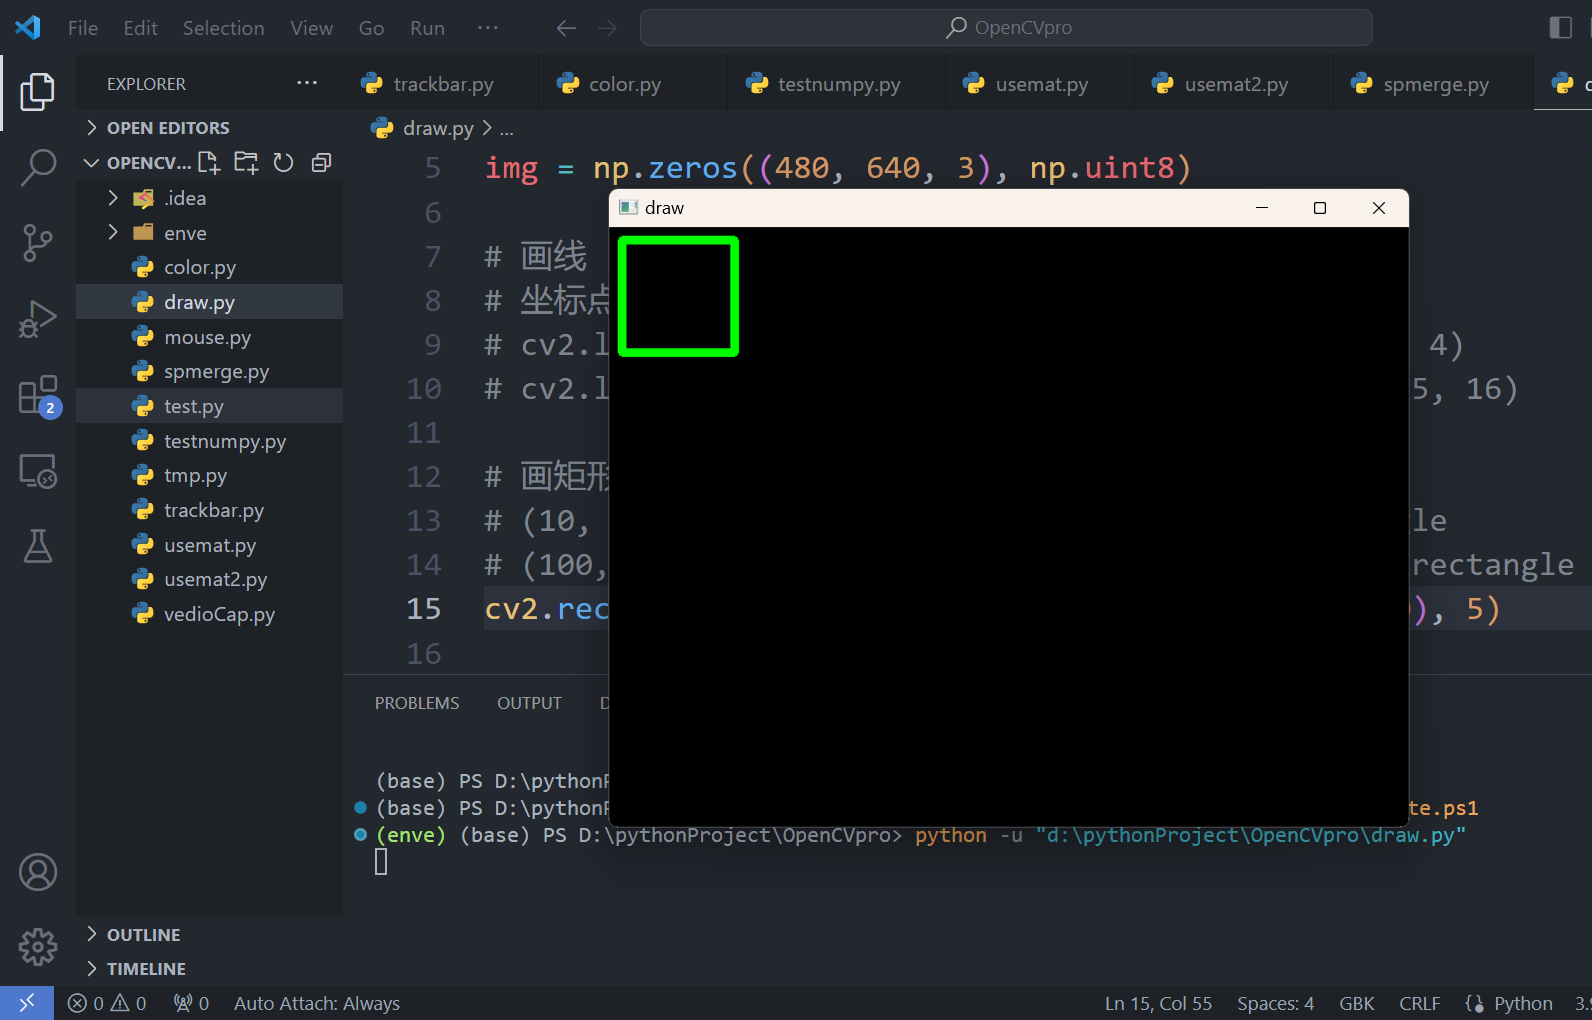Screen dimensions: 1592x1020
Task: Switch to the spmerge.py tab
Action: click(1434, 84)
